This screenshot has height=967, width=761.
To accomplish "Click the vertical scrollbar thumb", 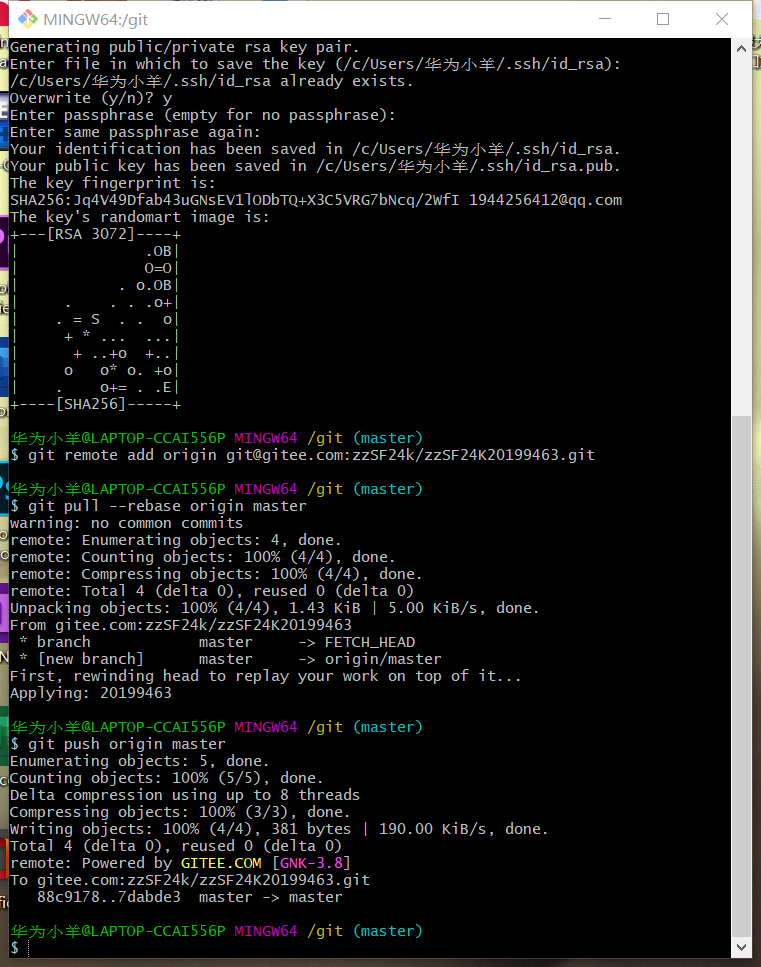I will coord(741,676).
